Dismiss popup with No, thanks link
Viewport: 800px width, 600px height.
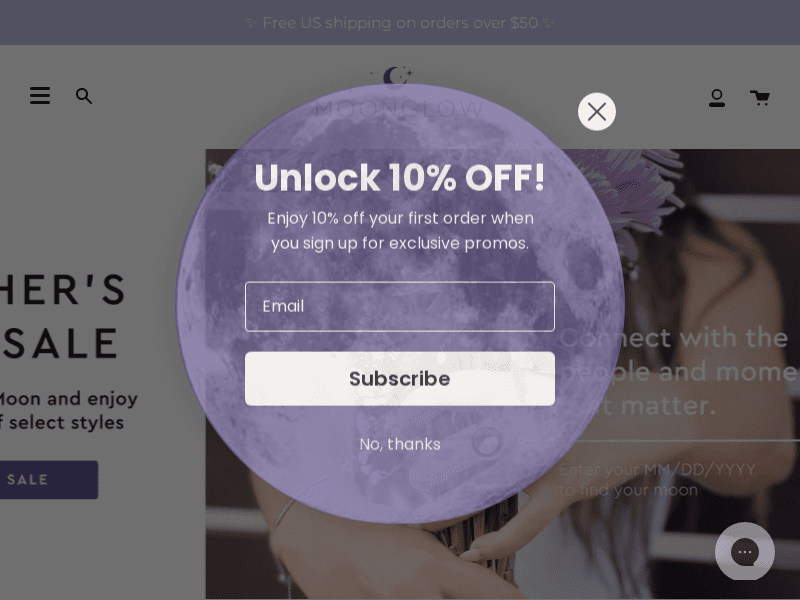pyautogui.click(x=399, y=444)
